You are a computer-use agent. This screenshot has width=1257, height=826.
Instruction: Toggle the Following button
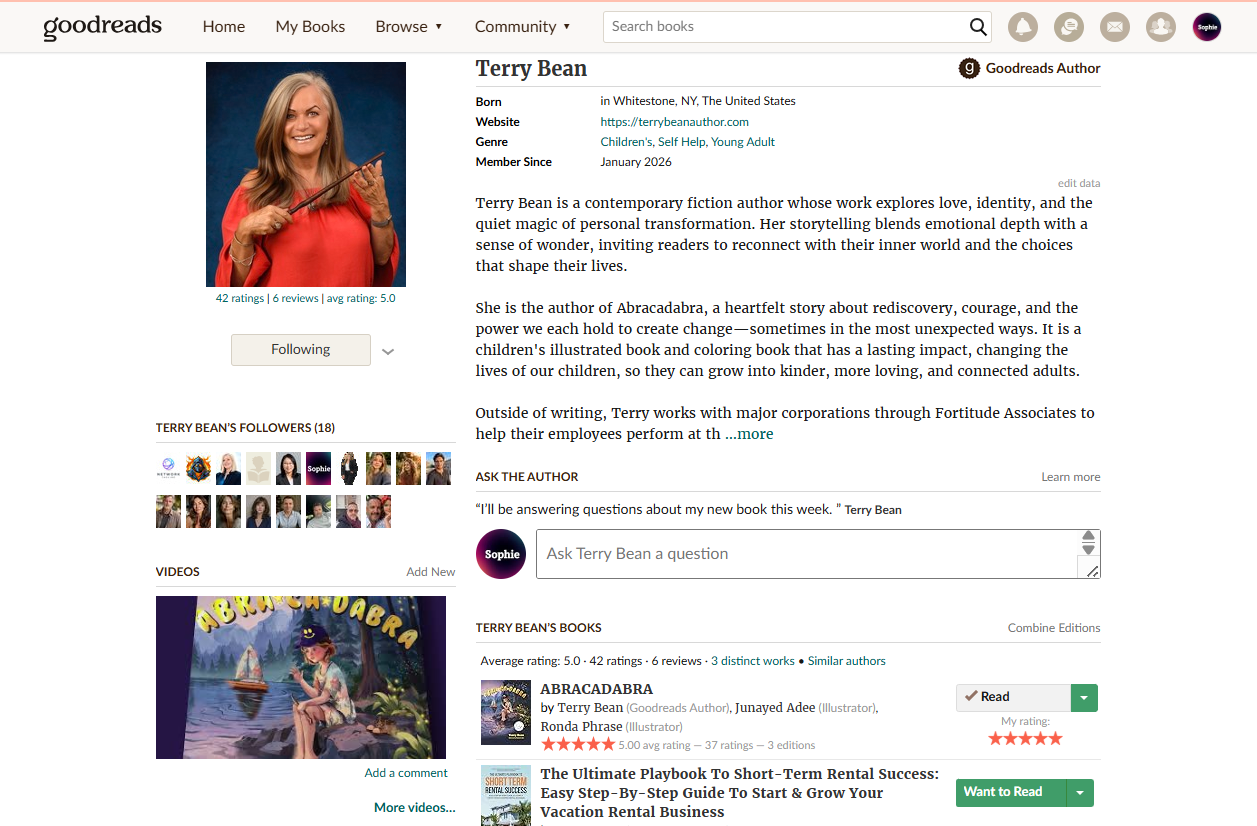coord(301,350)
